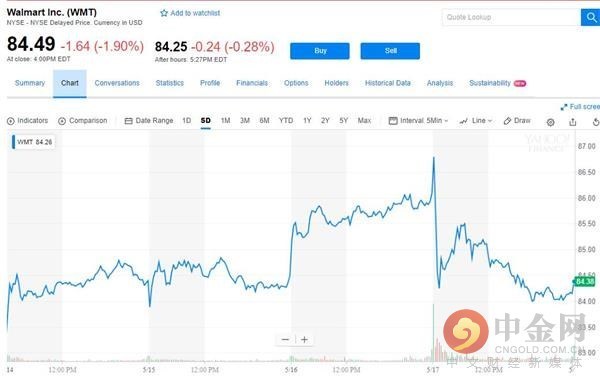Open the Financials tab
The width and height of the screenshot is (600, 381).
[x=252, y=83]
